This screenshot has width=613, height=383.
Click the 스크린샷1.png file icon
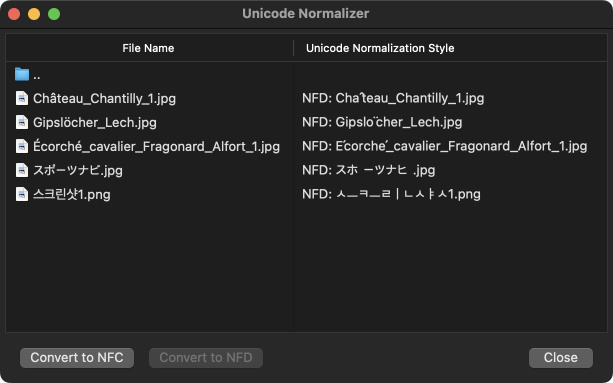coord(22,194)
